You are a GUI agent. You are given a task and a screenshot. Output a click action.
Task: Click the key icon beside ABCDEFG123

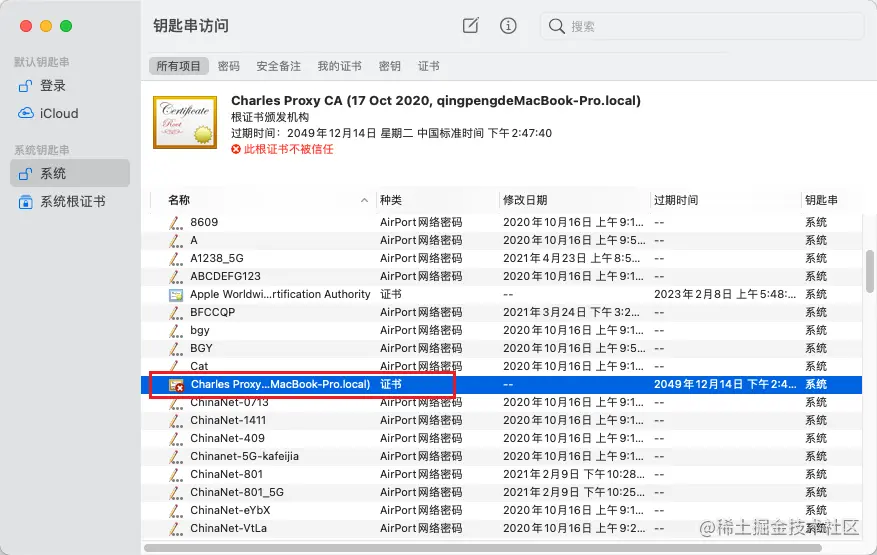176,276
